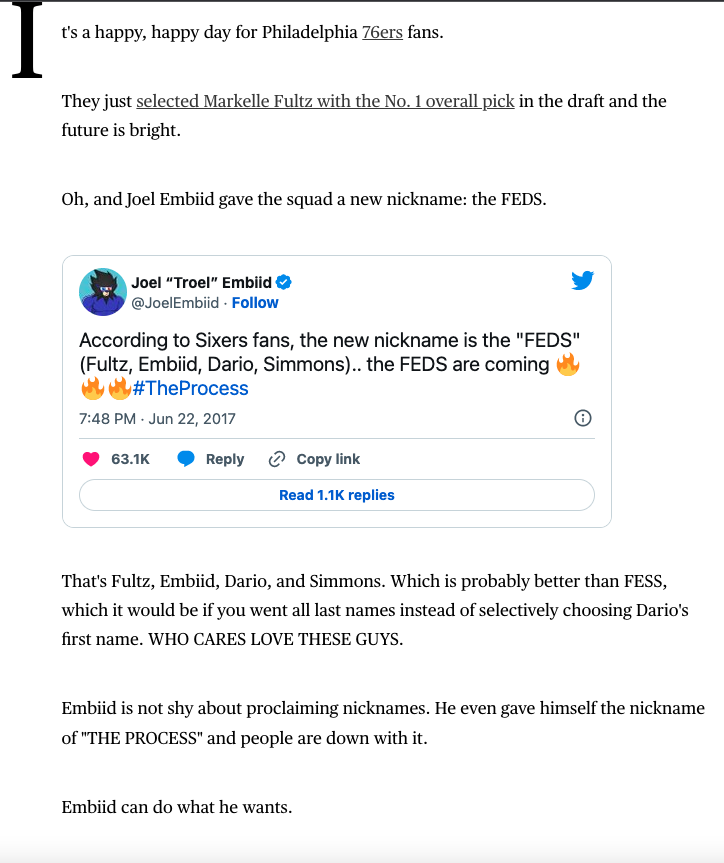Click the tweet info circle icon
The height and width of the screenshot is (863, 724).
click(583, 418)
